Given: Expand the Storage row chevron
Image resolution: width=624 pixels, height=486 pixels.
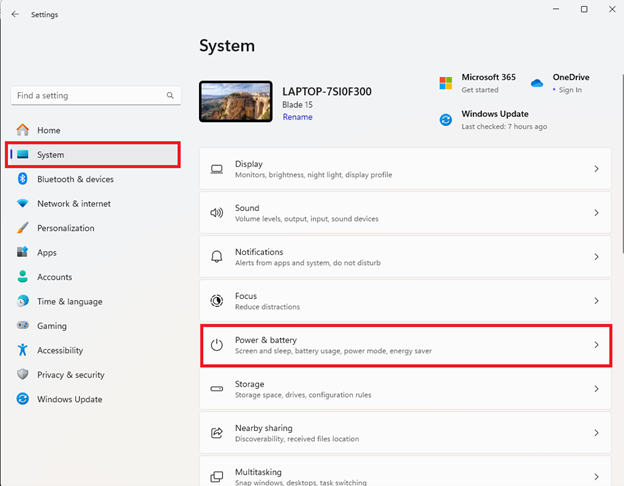Looking at the screenshot, I should coord(596,389).
